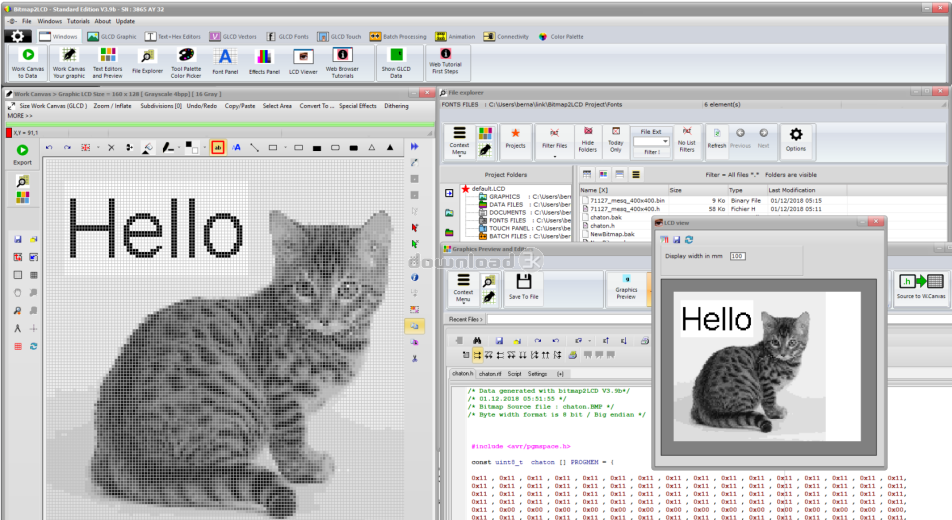952x520 pixels.
Task: Click Export in Work Canvas
Action: (x=22, y=155)
